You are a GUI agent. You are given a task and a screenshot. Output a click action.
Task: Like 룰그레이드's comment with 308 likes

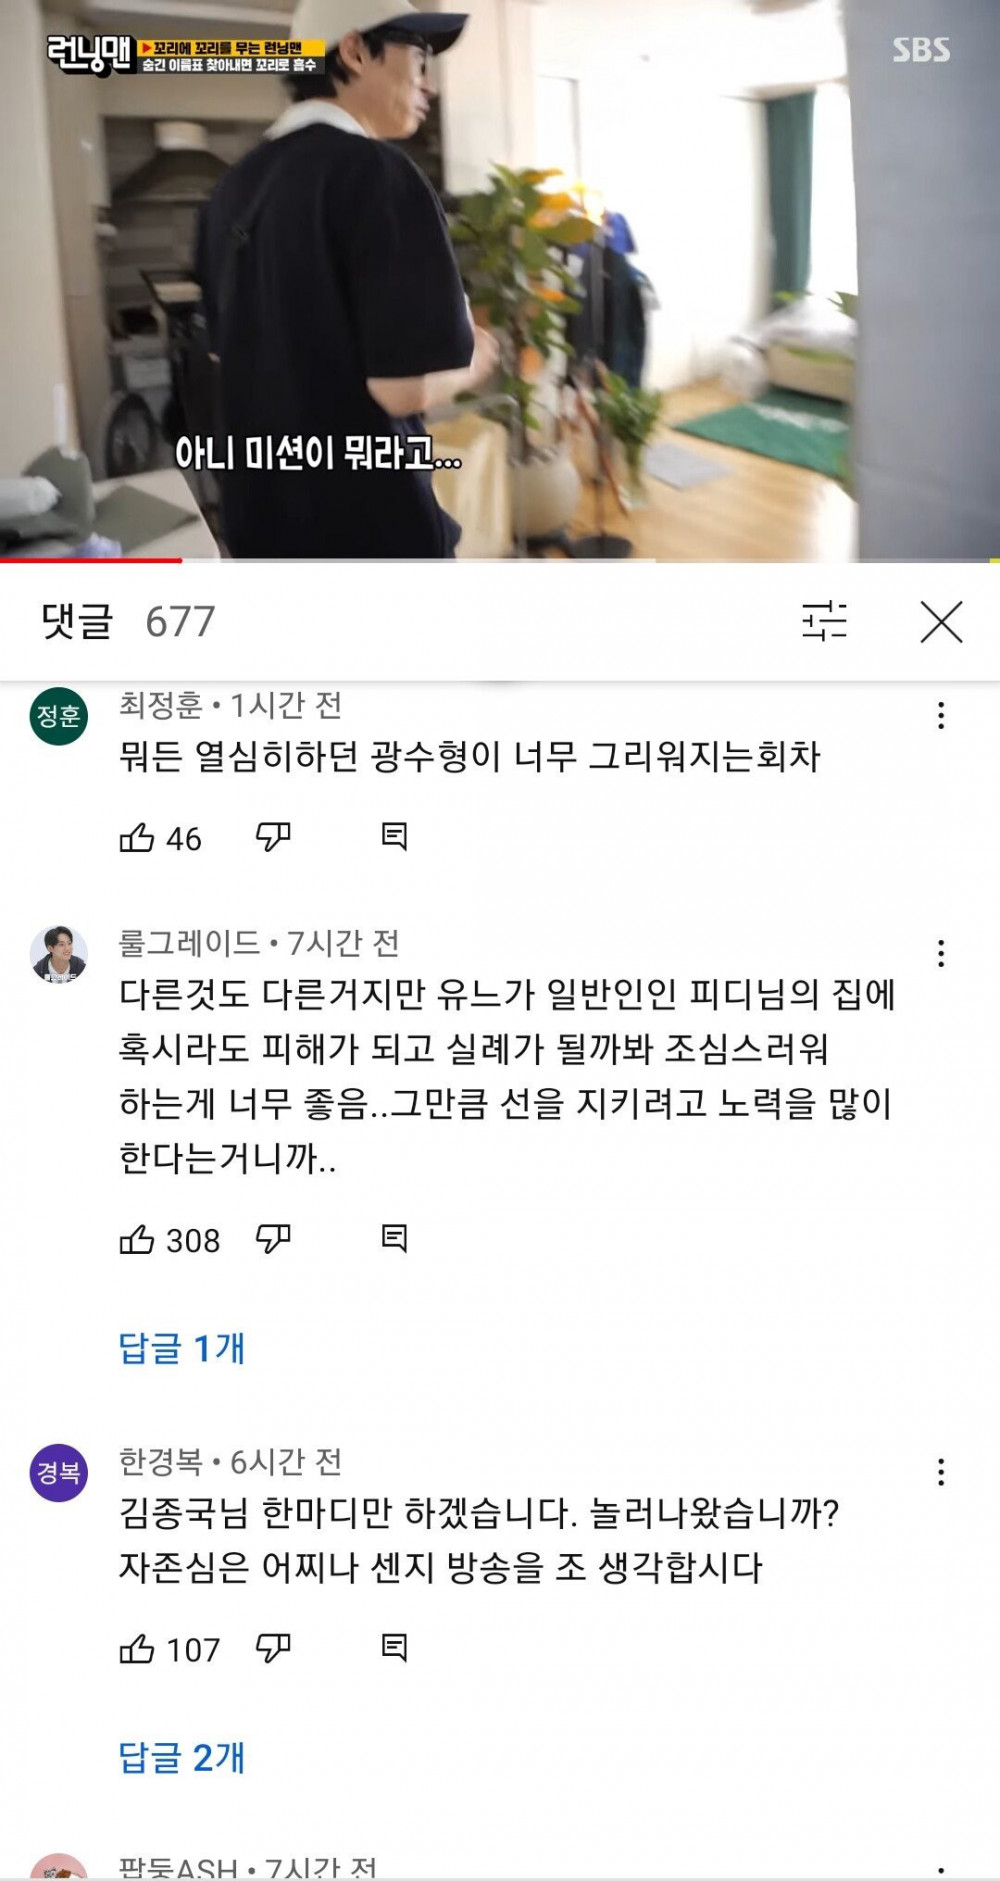coord(137,1239)
